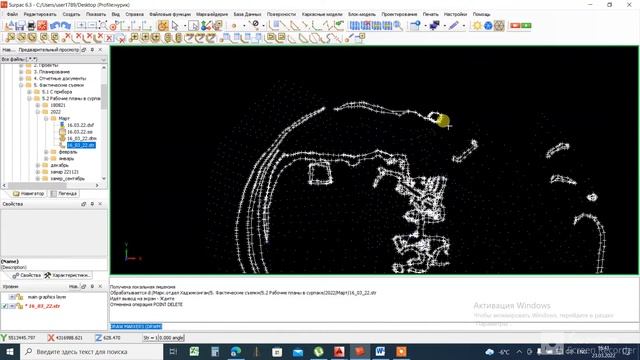Viewport: 640px width, 360px height.
Task: Select '4. Отчетные документы' folder
Action: point(60,78)
